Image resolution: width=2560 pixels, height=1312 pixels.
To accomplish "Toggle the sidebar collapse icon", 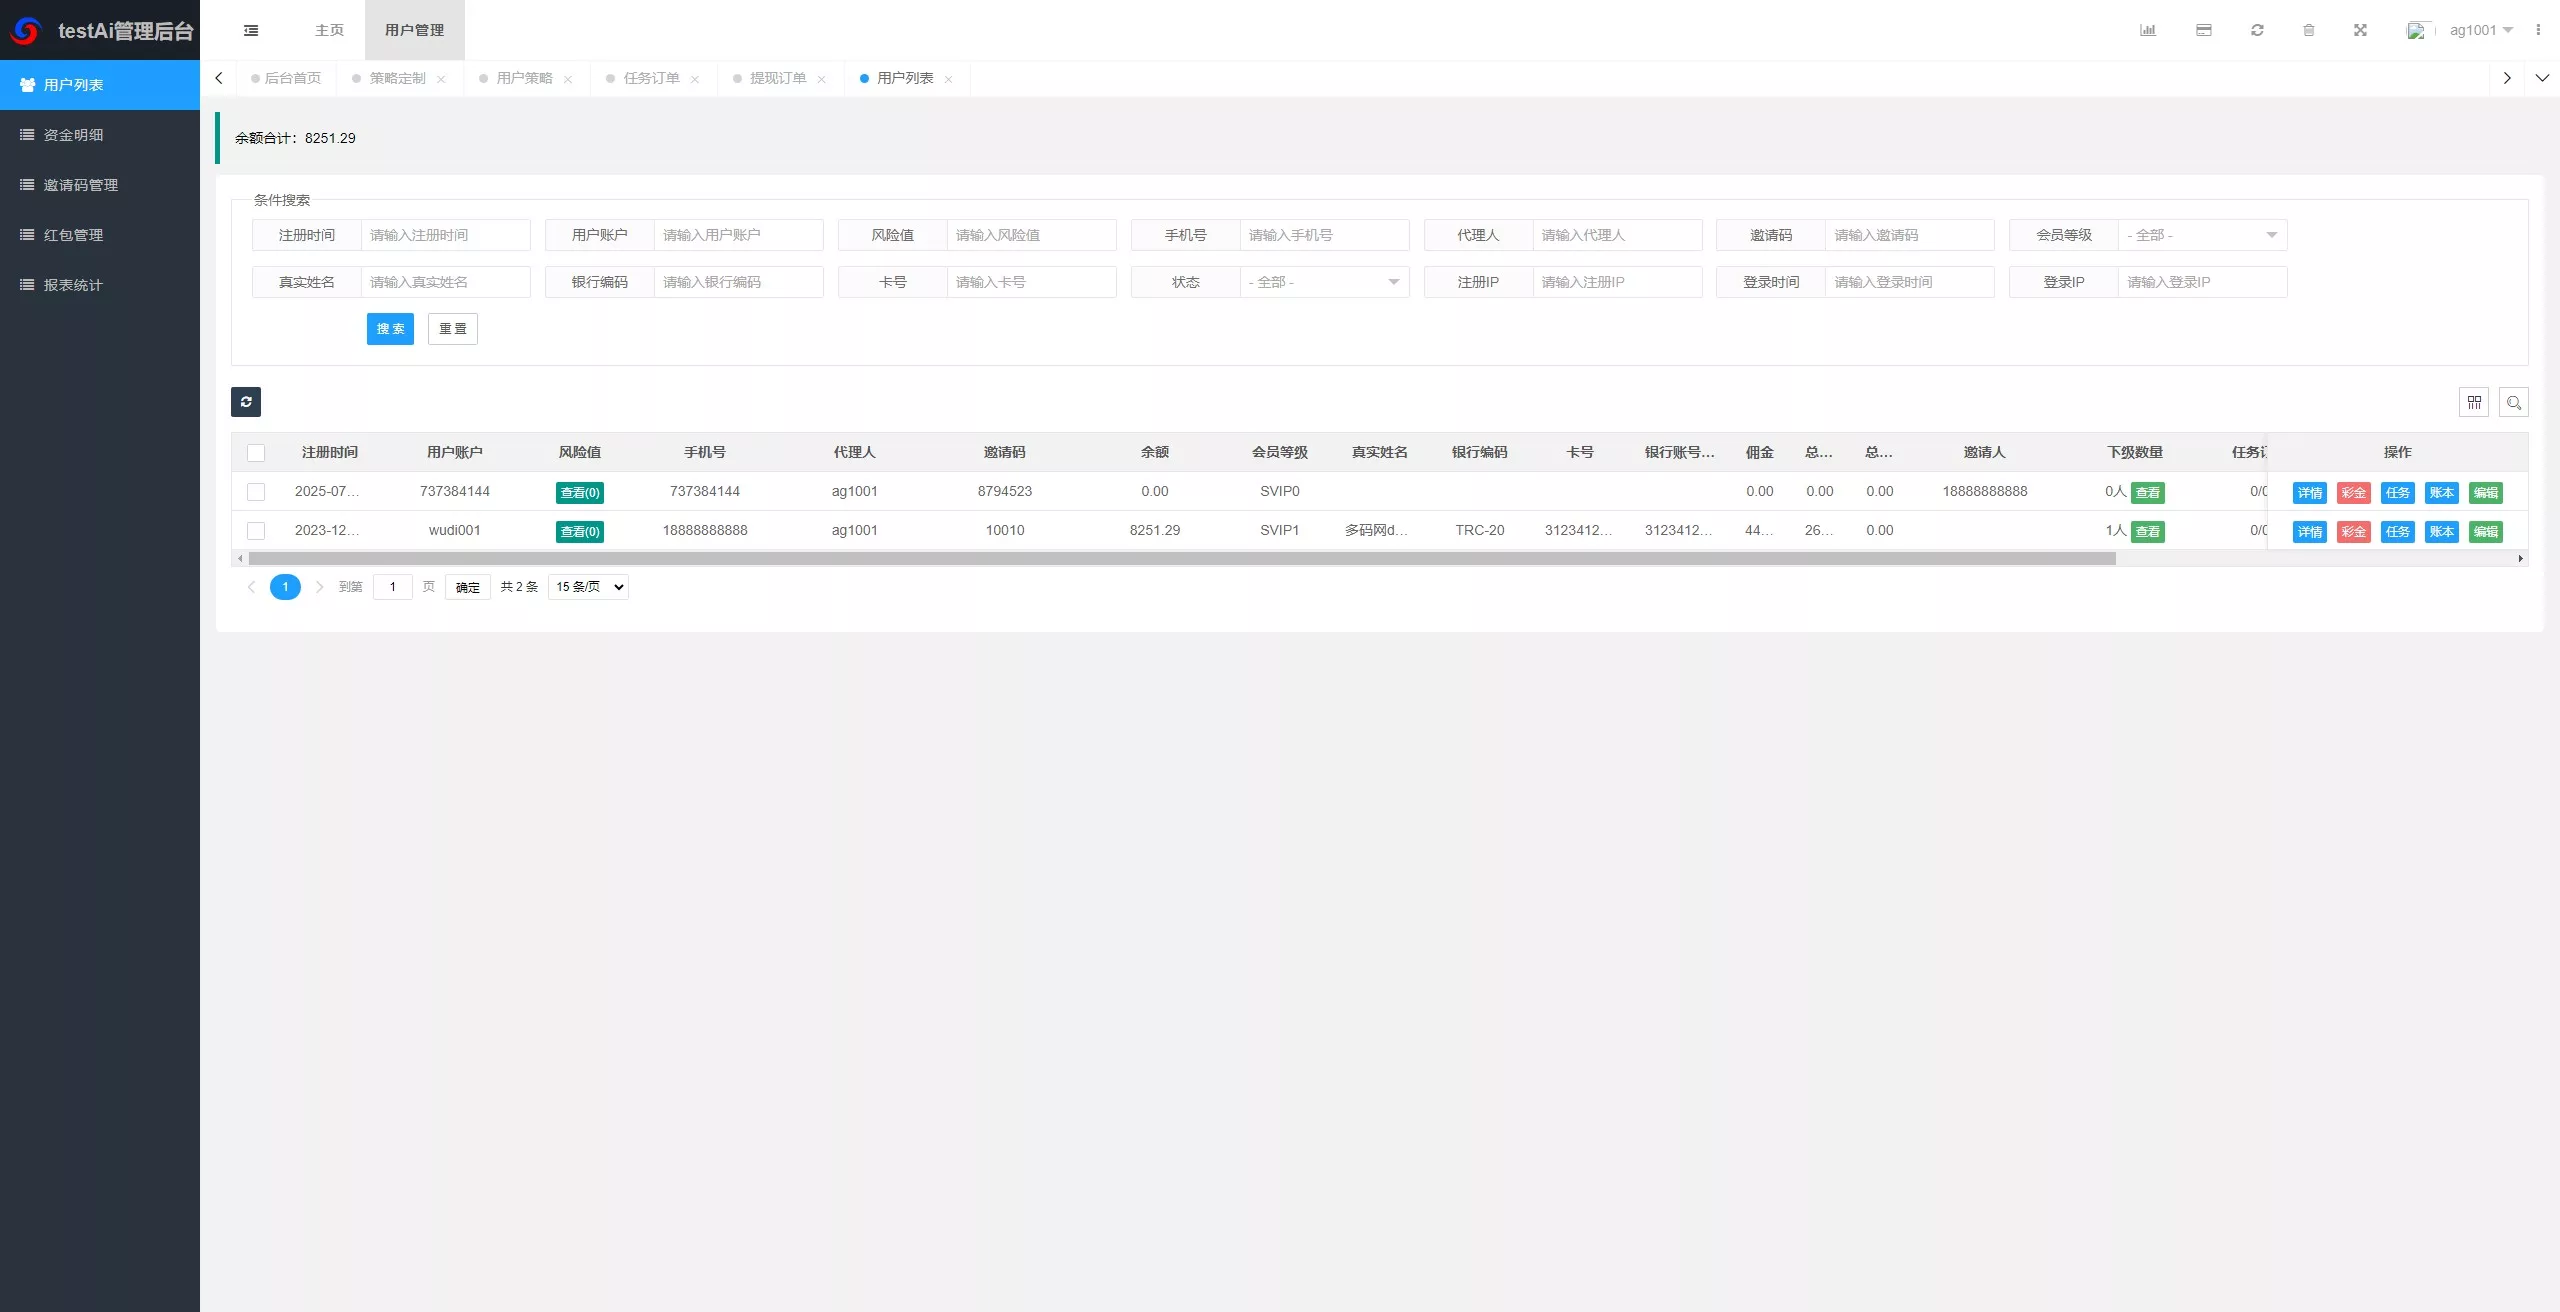I will coord(251,30).
